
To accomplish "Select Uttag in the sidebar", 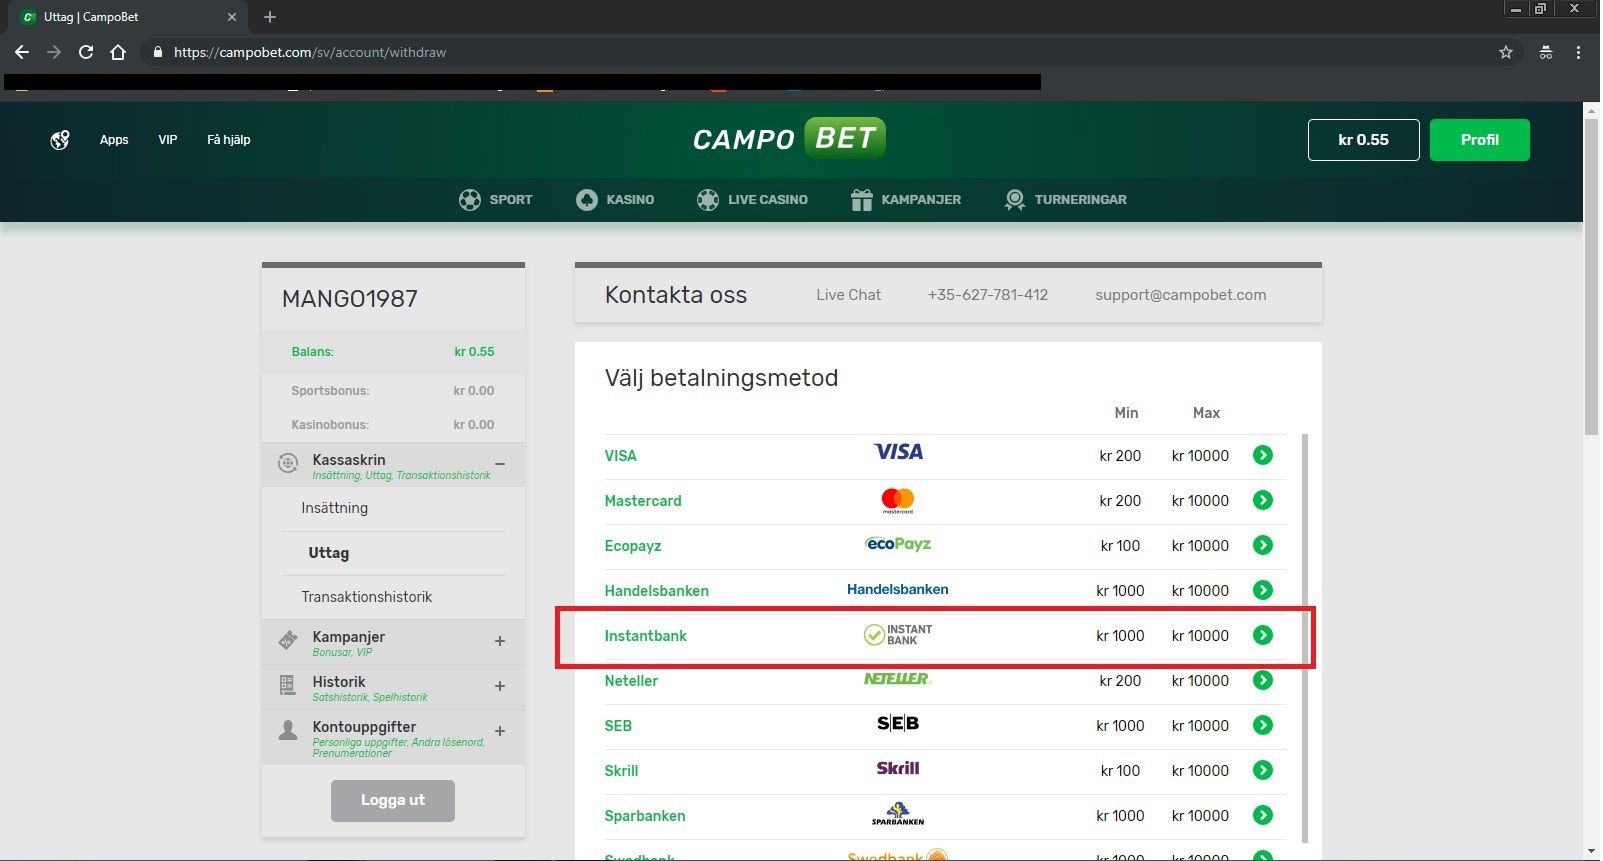I will (x=329, y=553).
